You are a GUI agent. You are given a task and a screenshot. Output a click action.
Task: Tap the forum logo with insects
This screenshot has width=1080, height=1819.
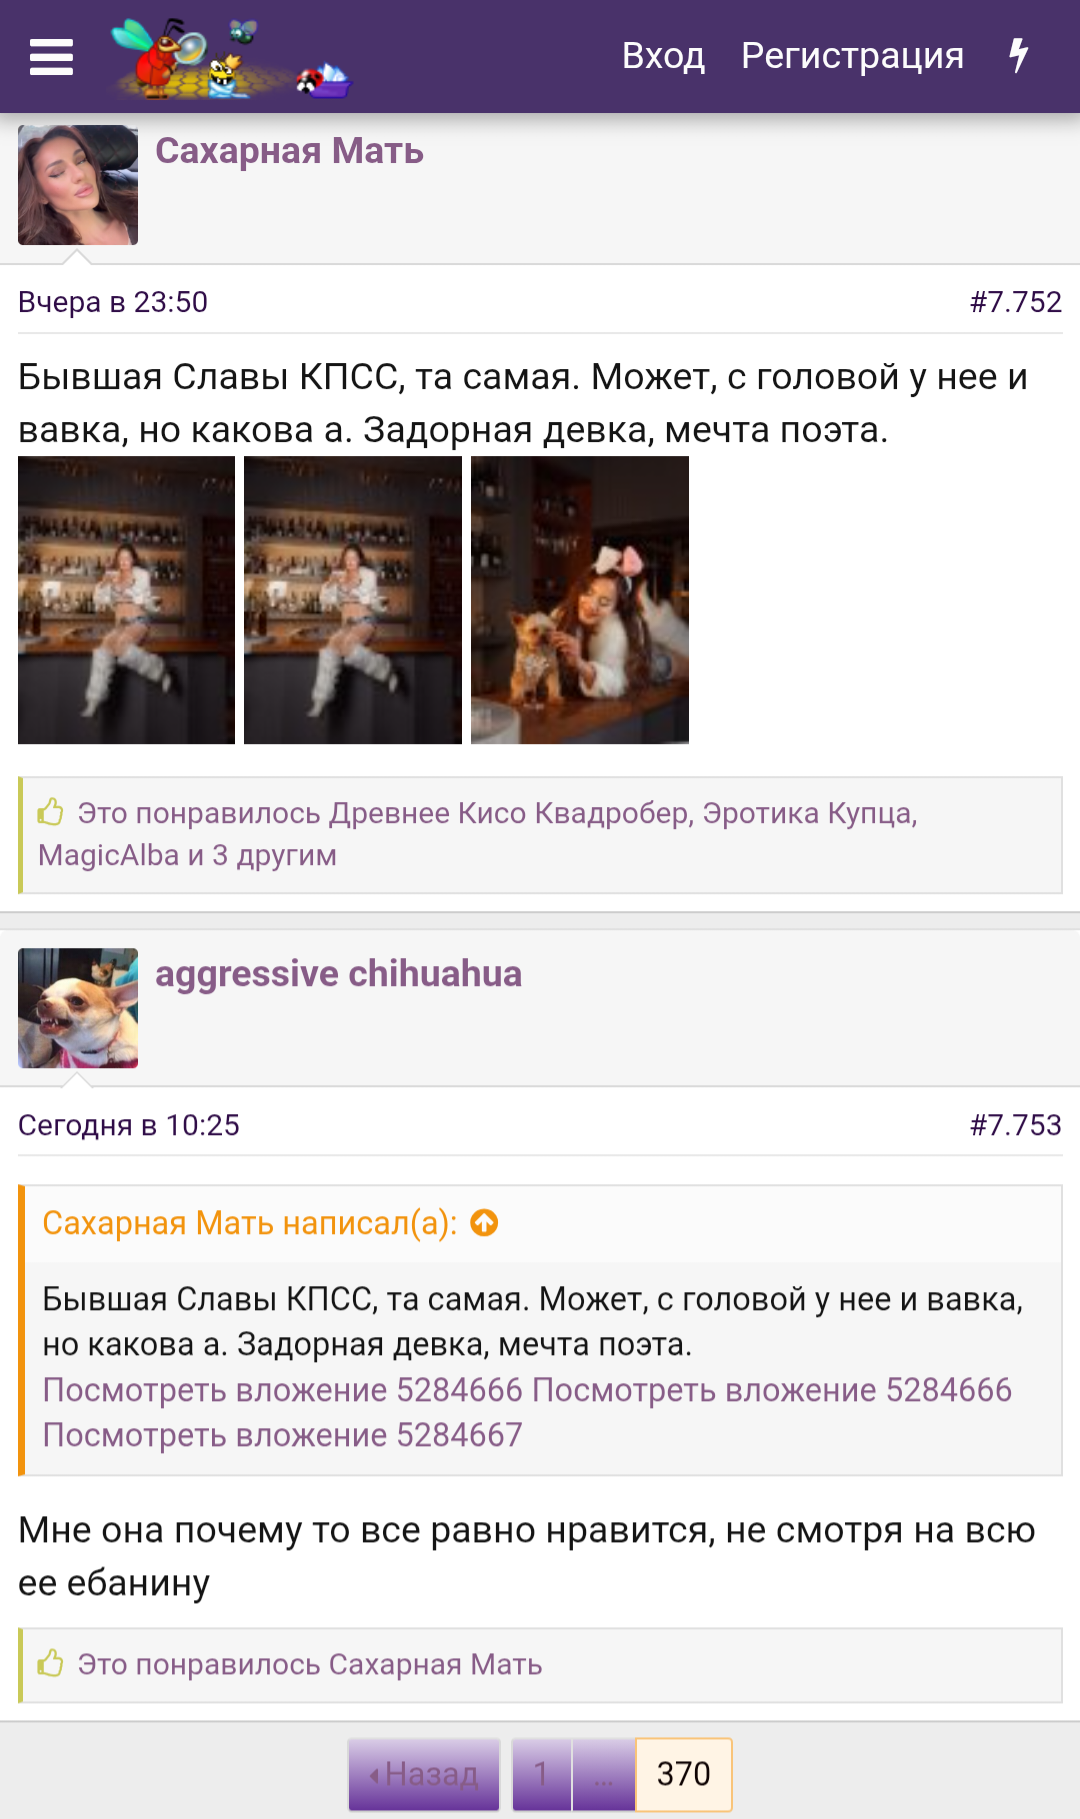coord(231,58)
